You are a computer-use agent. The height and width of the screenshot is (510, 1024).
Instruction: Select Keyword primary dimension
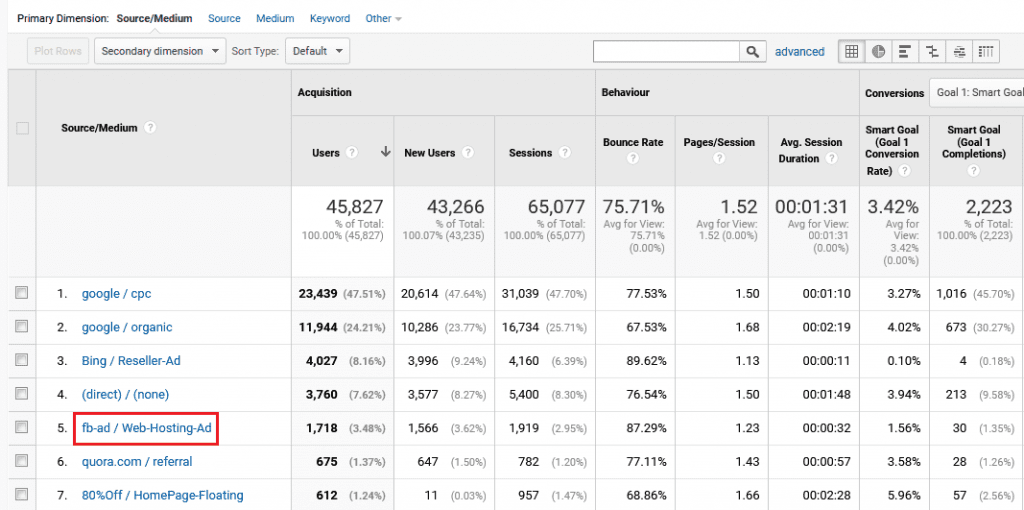pyautogui.click(x=330, y=18)
